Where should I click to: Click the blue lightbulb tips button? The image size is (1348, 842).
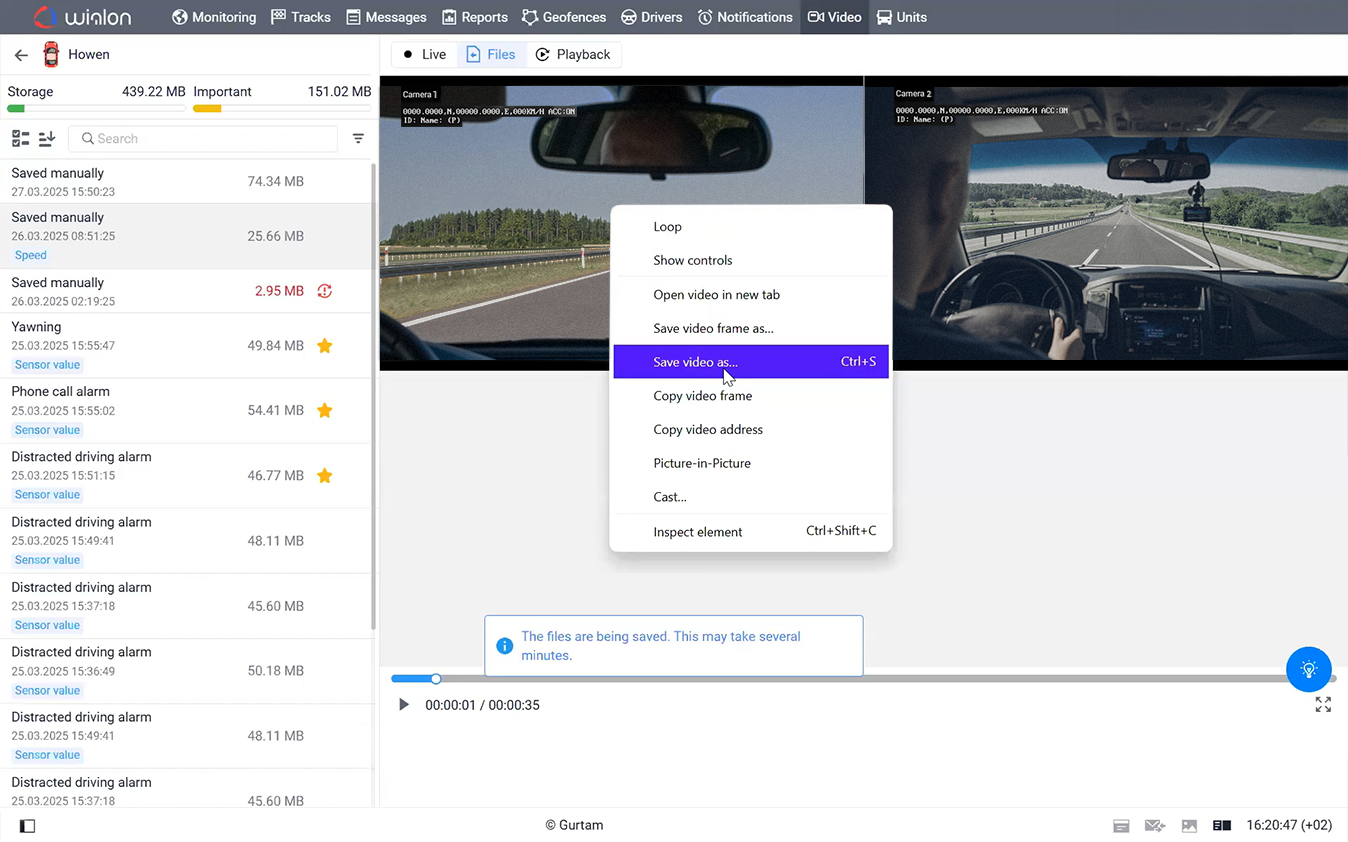coord(1308,669)
